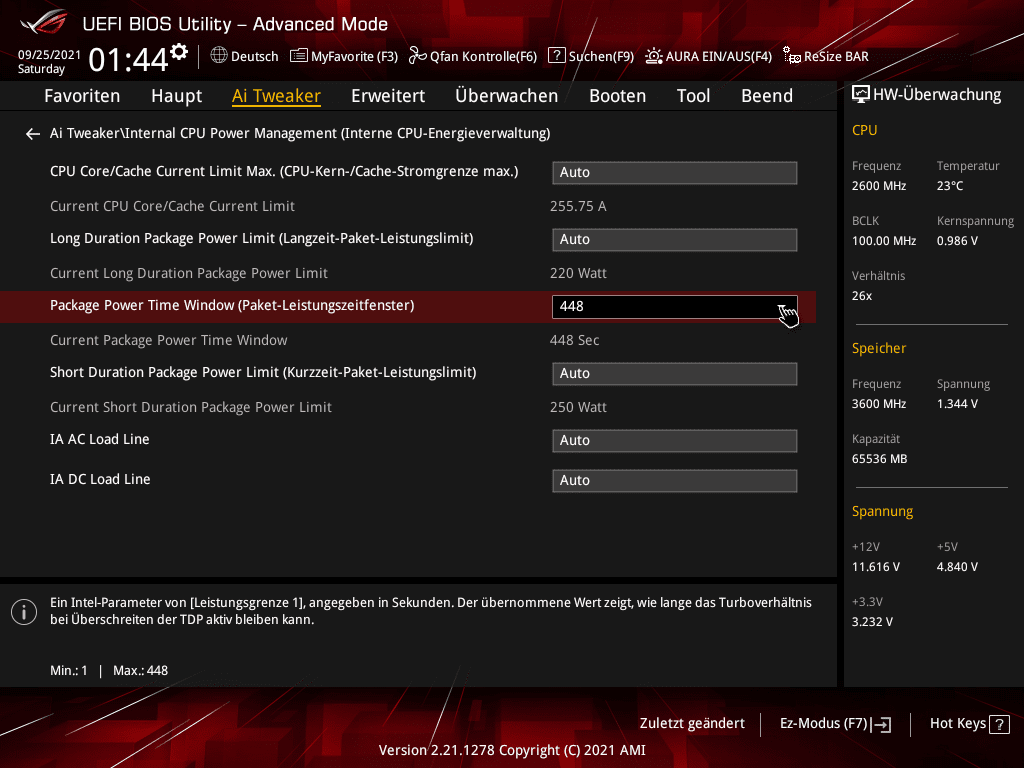Select IA AC Load Line label
This screenshot has width=1024, height=768.
click(x=99, y=440)
